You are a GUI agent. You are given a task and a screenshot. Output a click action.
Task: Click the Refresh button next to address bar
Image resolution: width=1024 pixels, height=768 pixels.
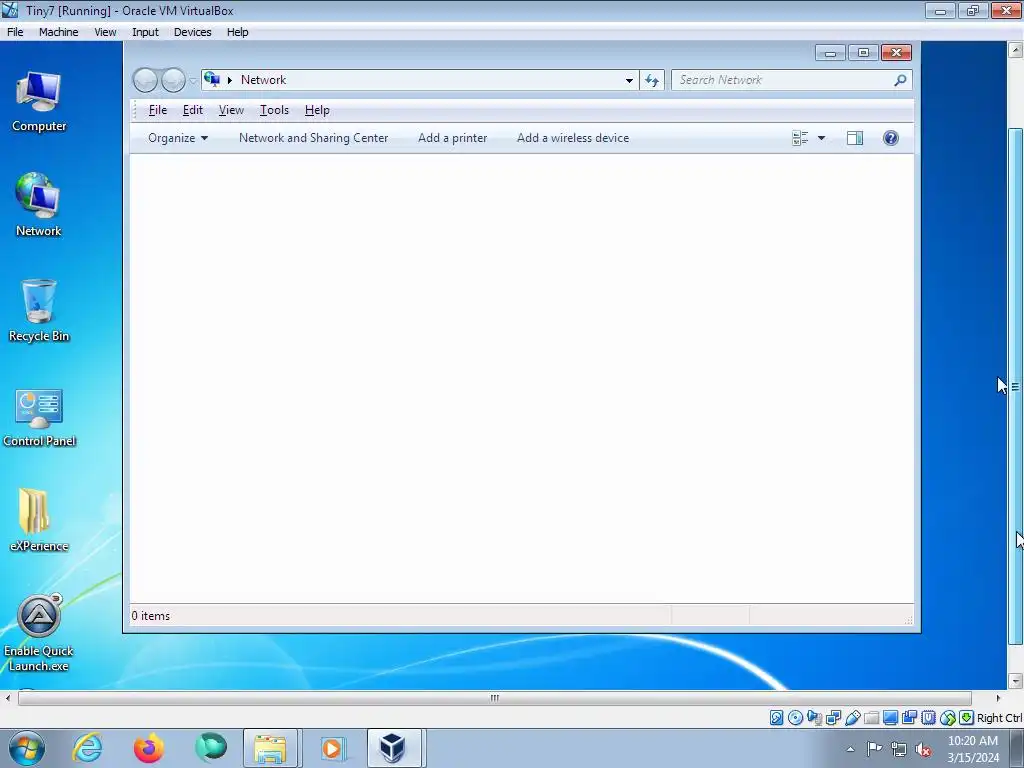click(x=652, y=80)
